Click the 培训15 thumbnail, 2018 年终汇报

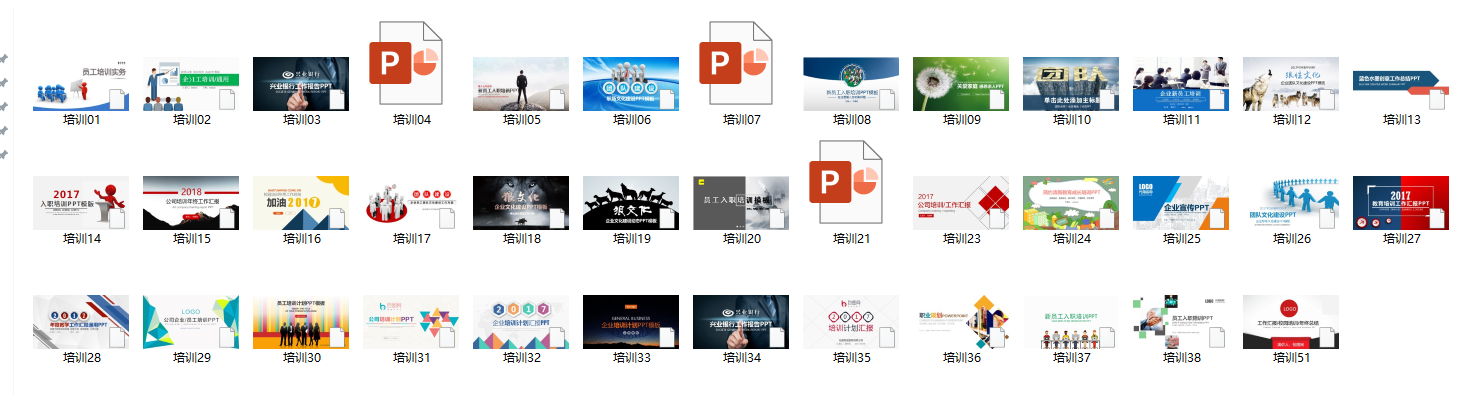click(x=191, y=203)
